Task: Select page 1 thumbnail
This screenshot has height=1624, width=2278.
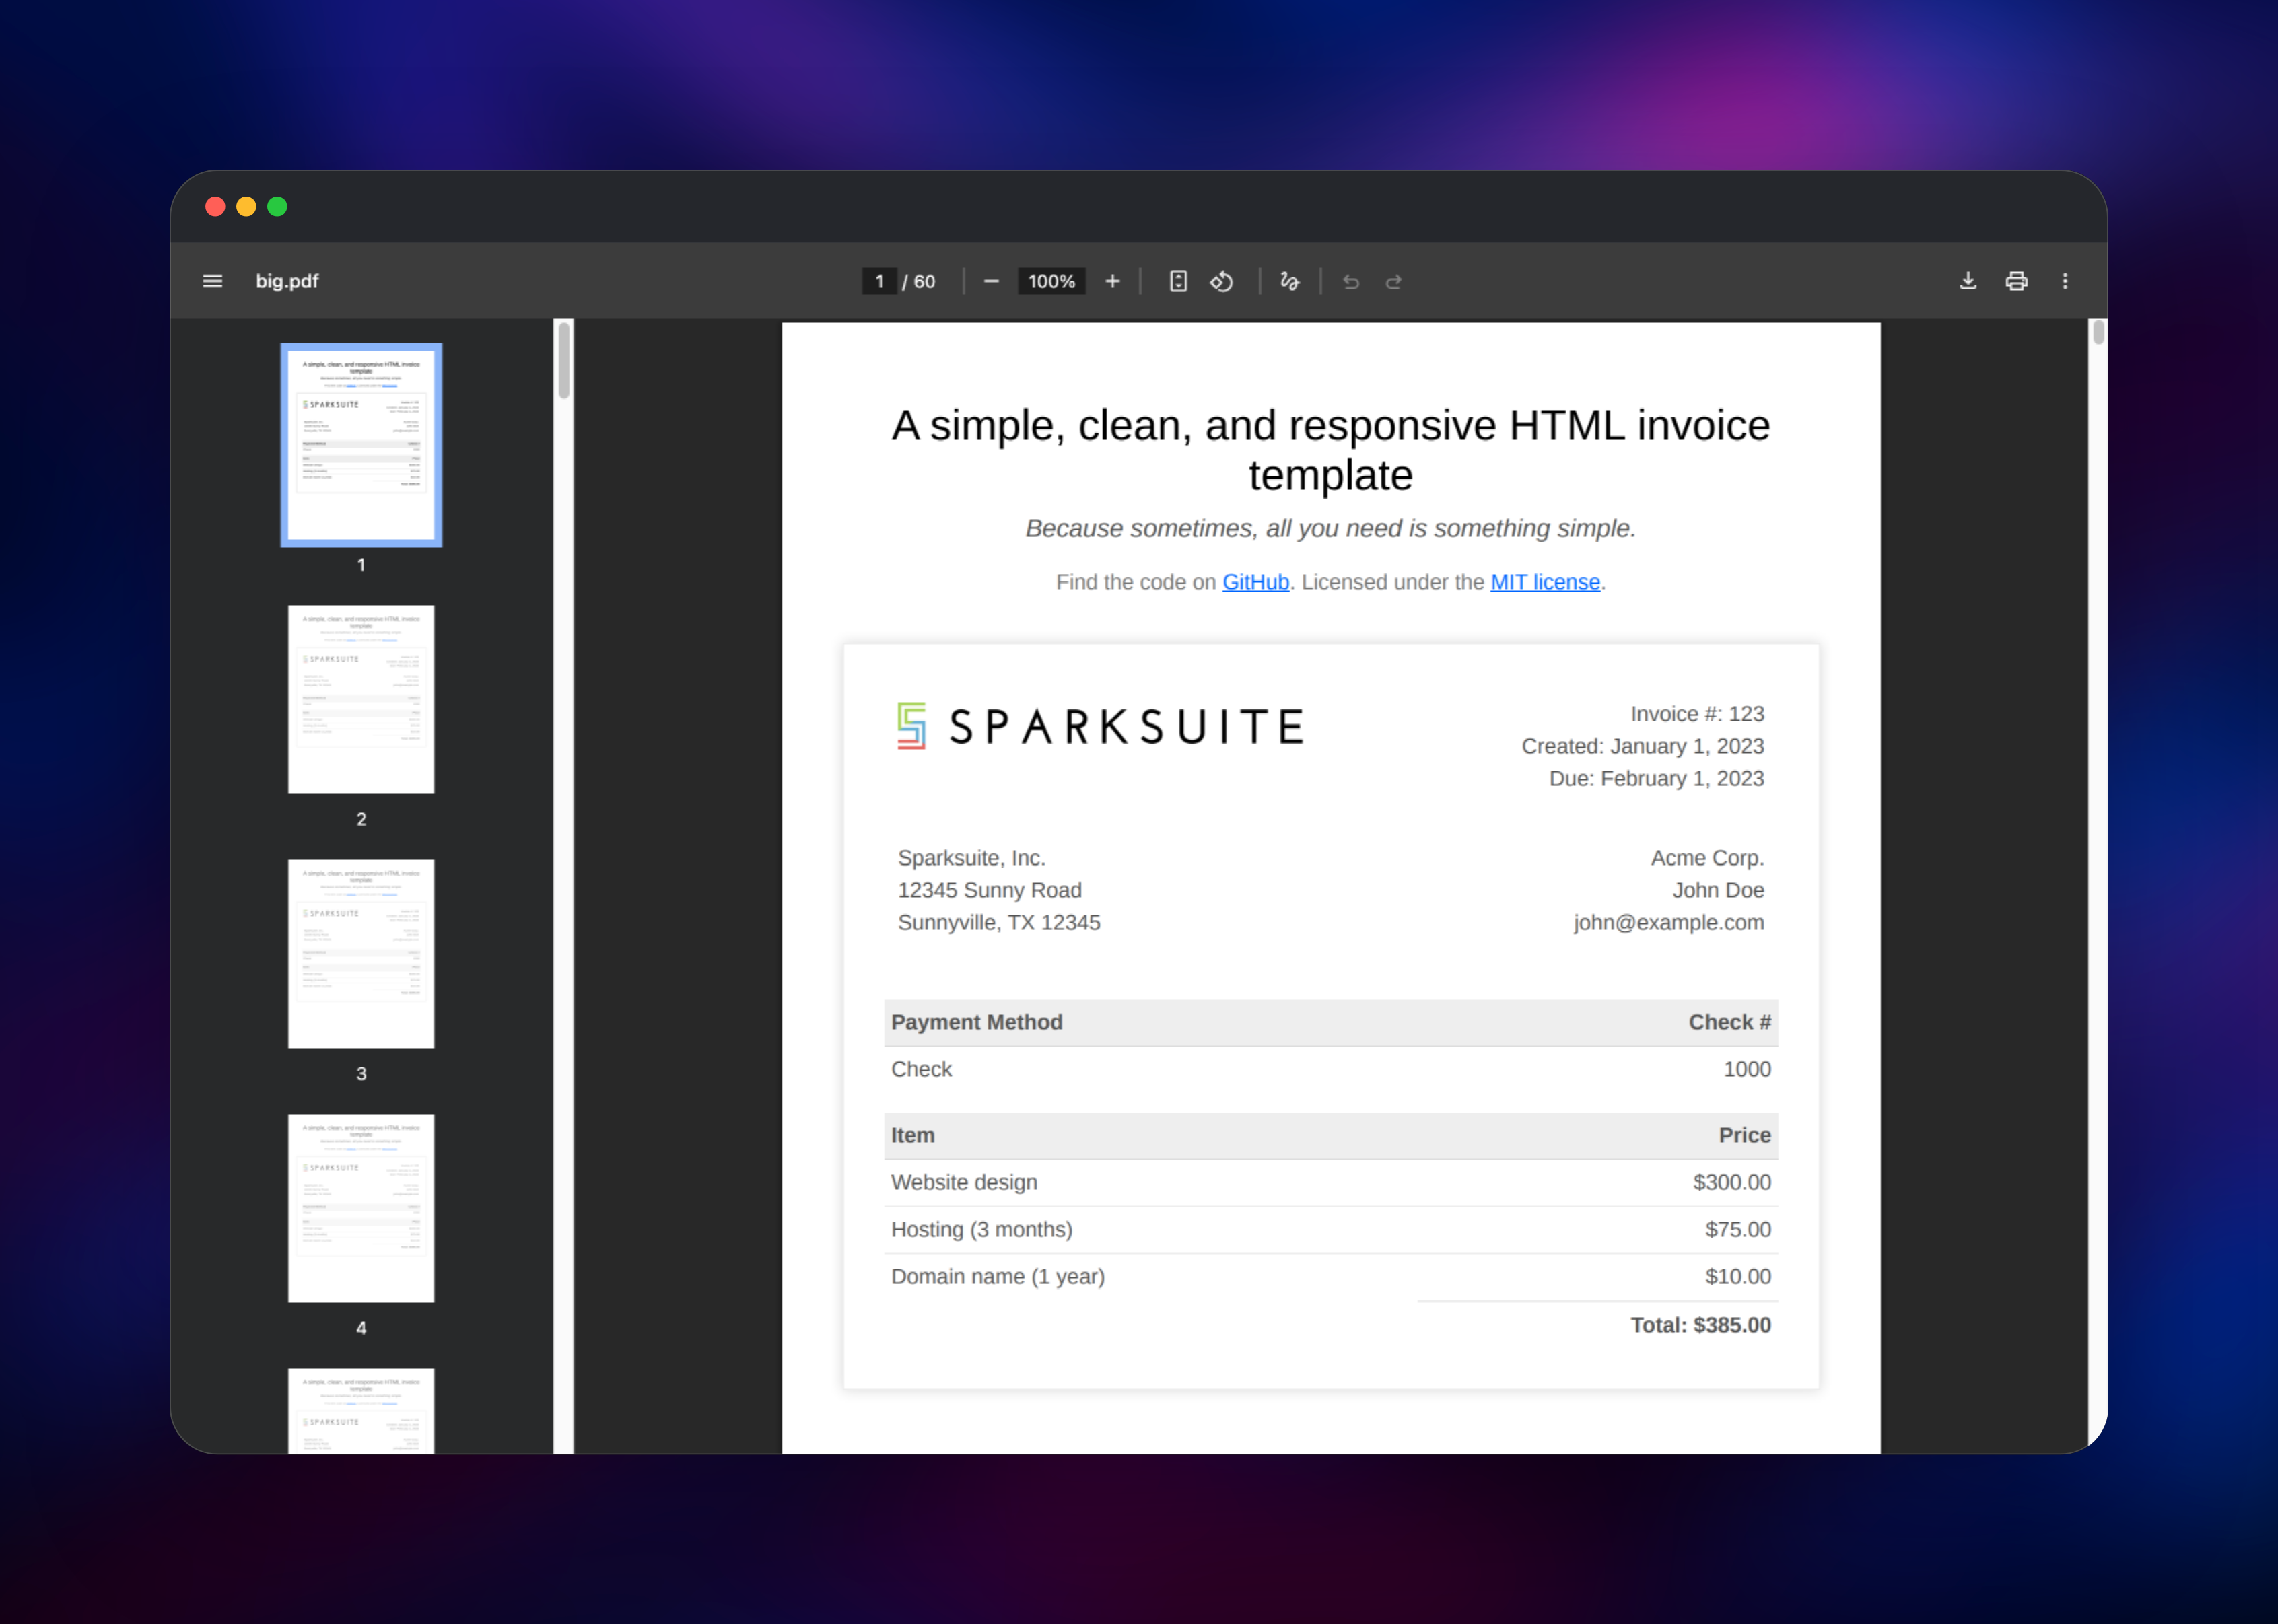Action: click(361, 445)
